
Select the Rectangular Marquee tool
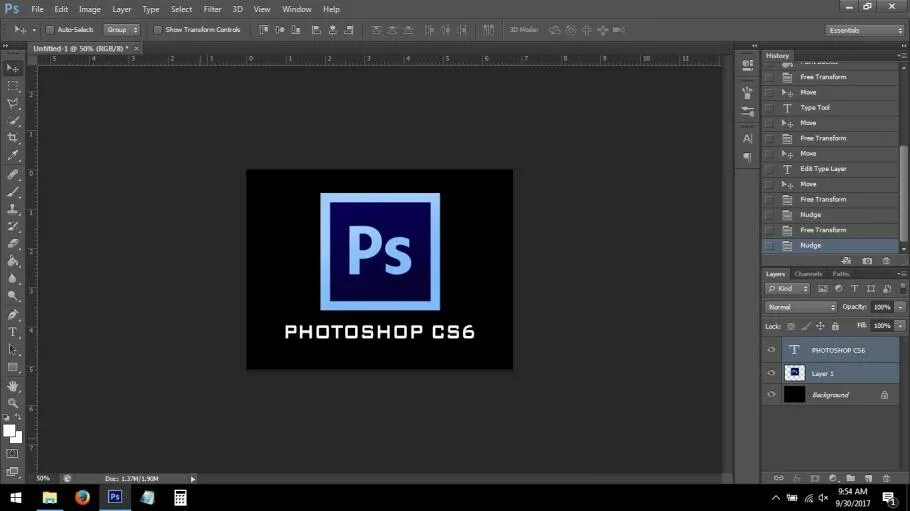coord(12,86)
